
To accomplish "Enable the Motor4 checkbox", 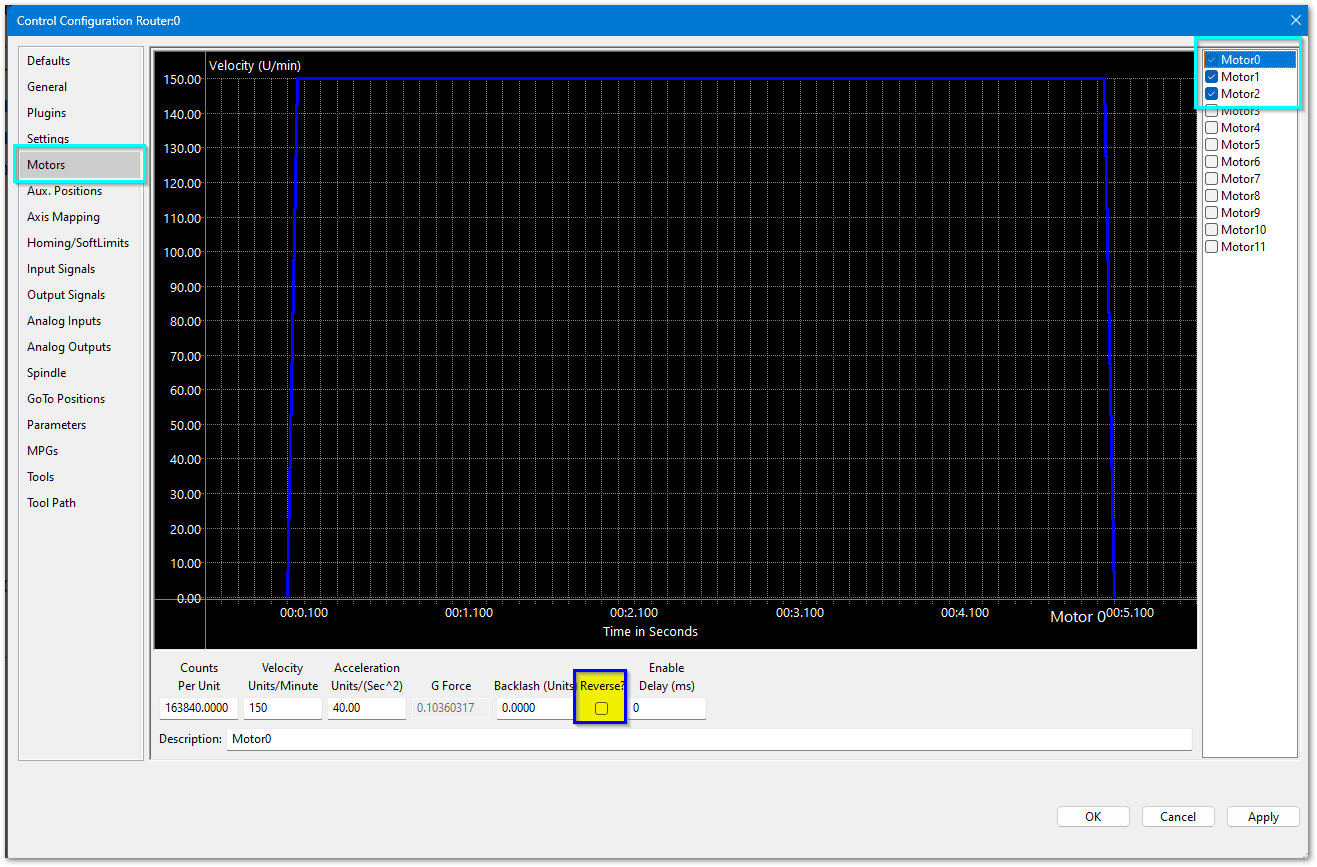I will 1211,128.
